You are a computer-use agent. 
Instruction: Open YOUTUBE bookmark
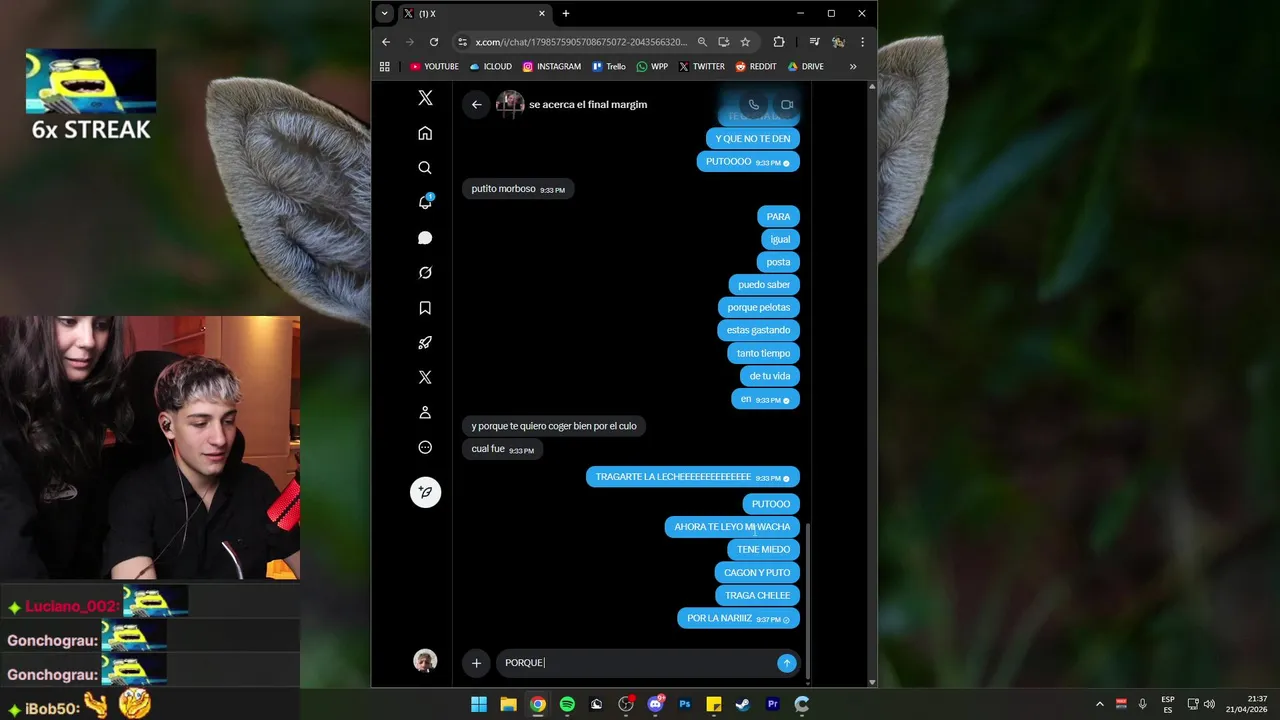(434, 67)
